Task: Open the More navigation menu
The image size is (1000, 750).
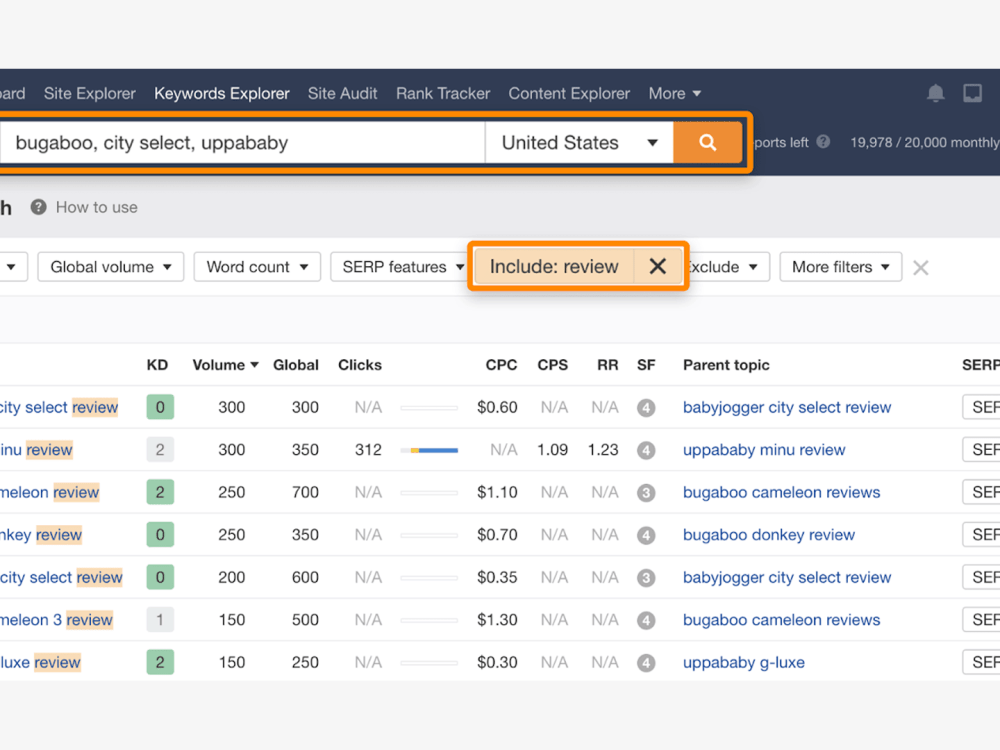Action: click(674, 94)
